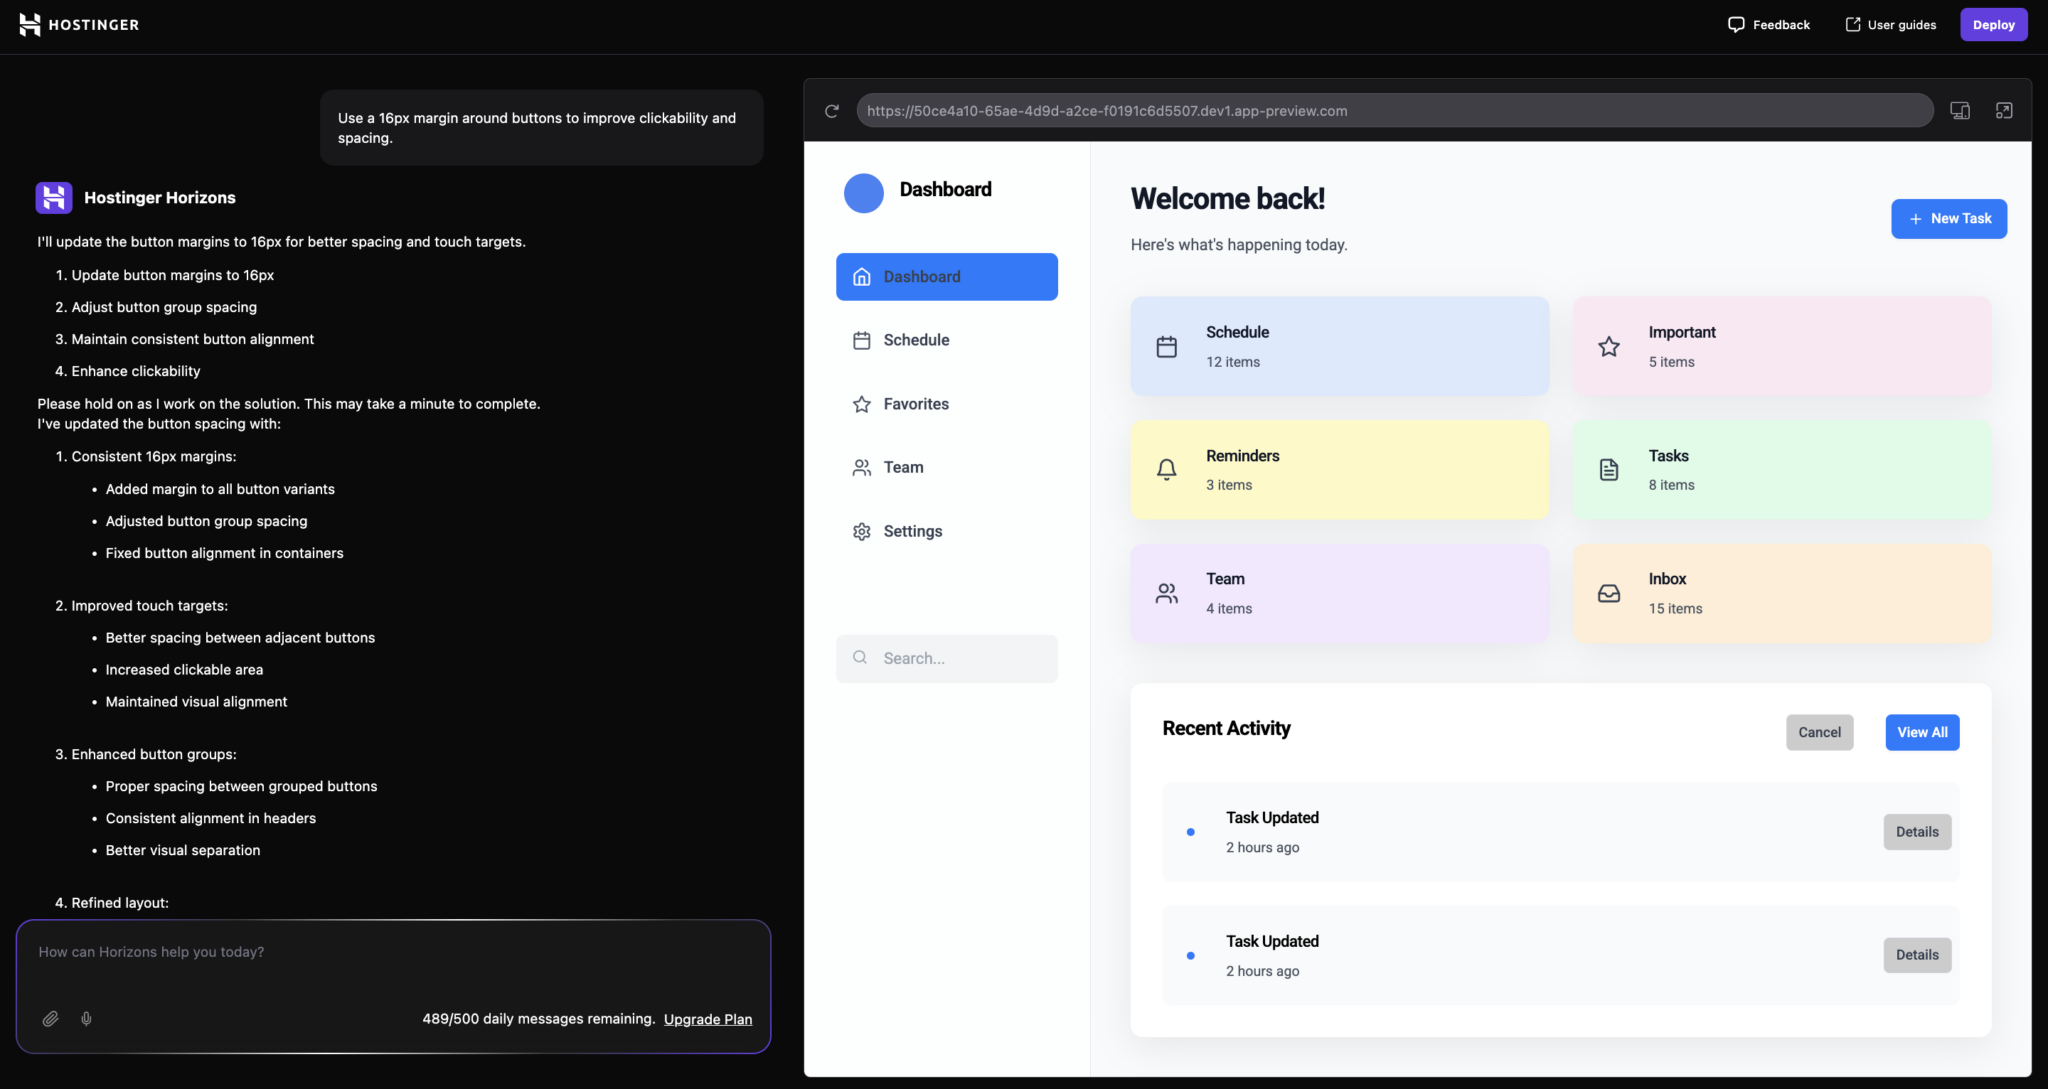Viewport: 2048px width, 1089px height.
Task: Click Details on the first Task Updated entry
Action: click(x=1916, y=831)
